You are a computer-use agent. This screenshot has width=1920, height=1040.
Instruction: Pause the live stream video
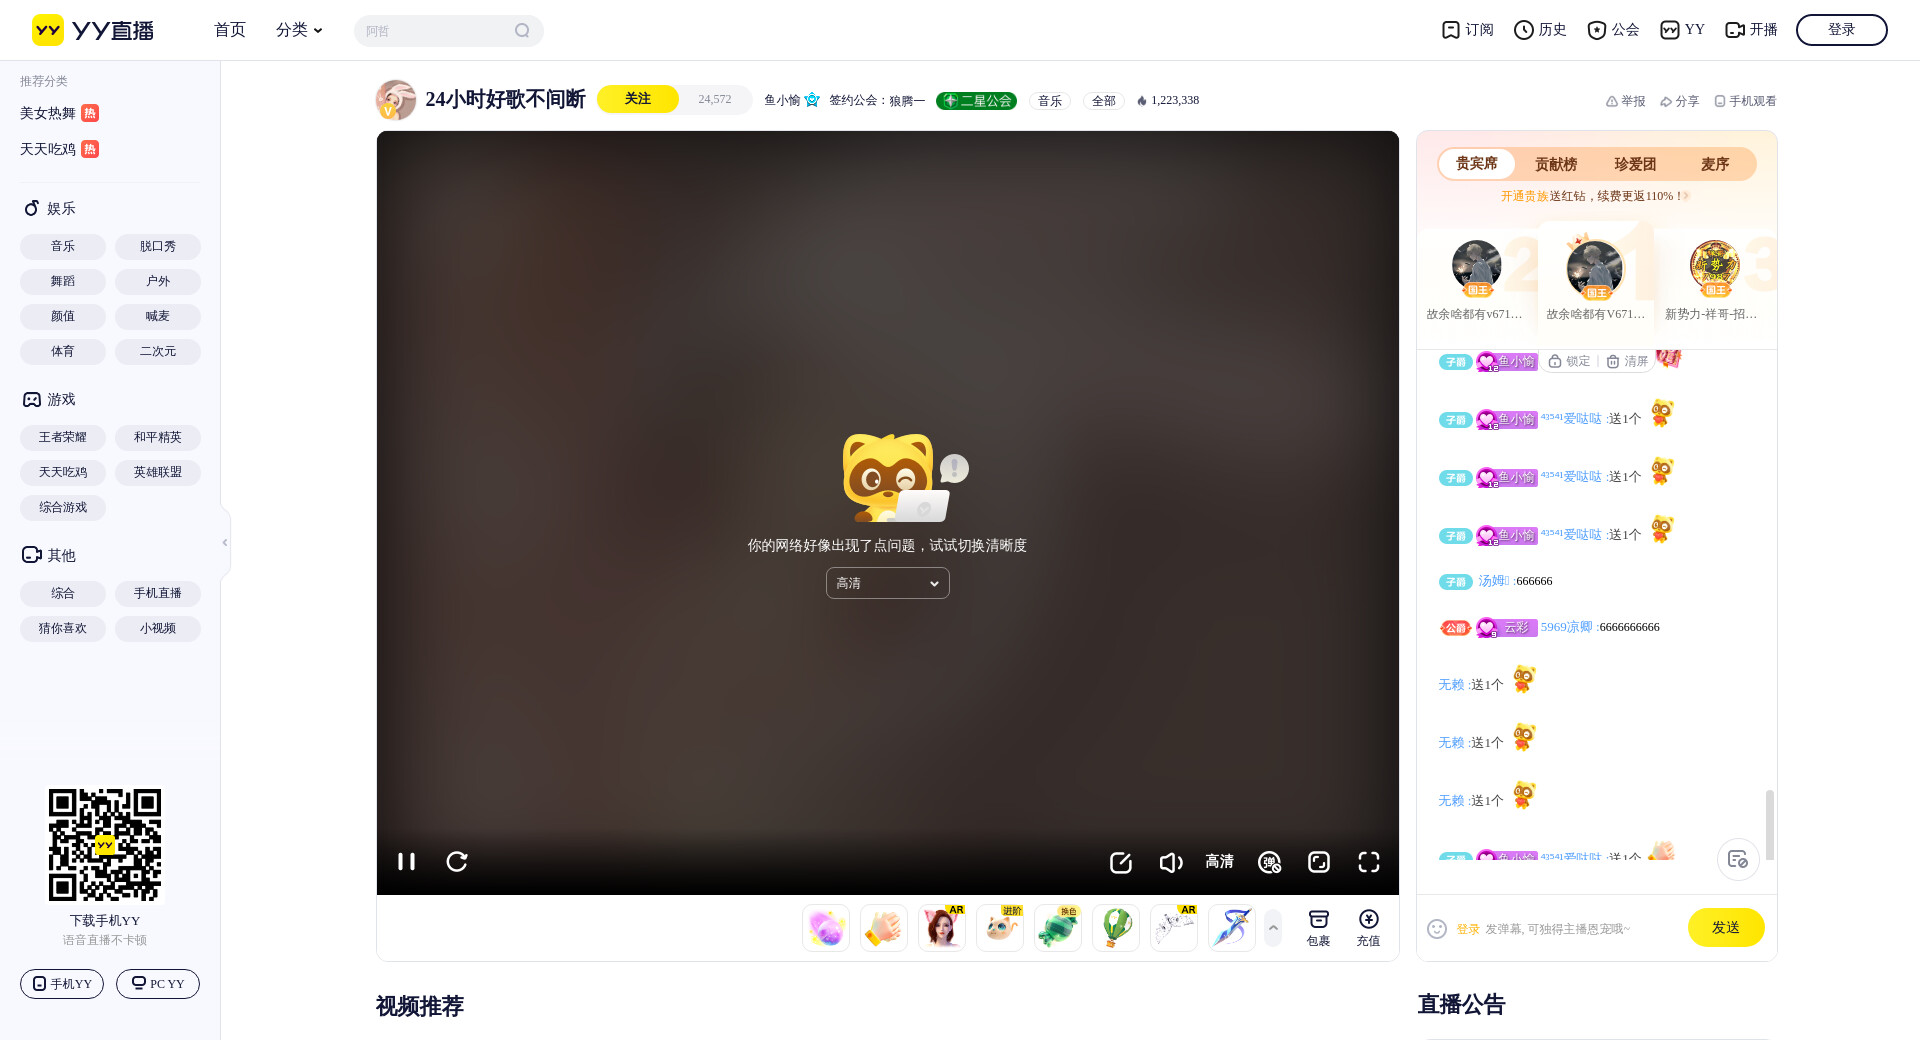406,861
